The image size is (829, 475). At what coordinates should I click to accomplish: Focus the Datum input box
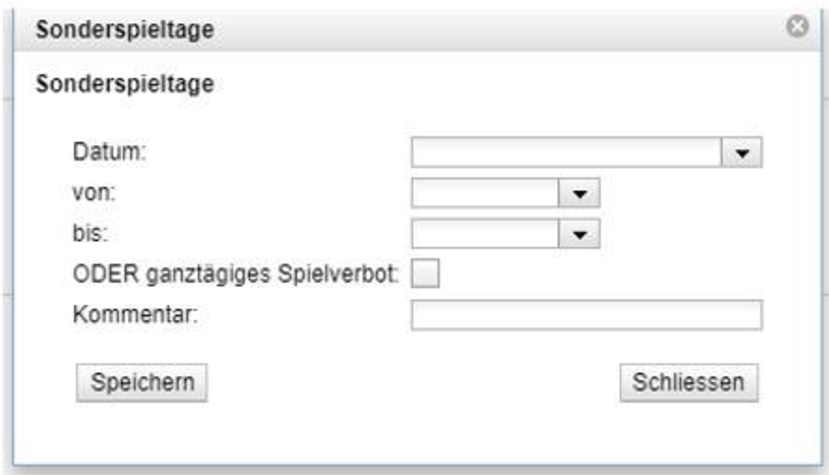(565, 152)
